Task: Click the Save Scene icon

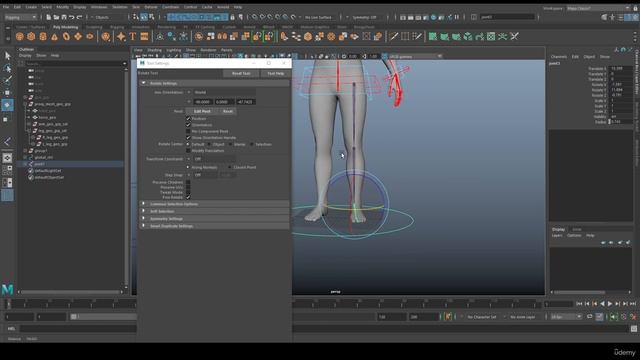Action: pos(64,17)
